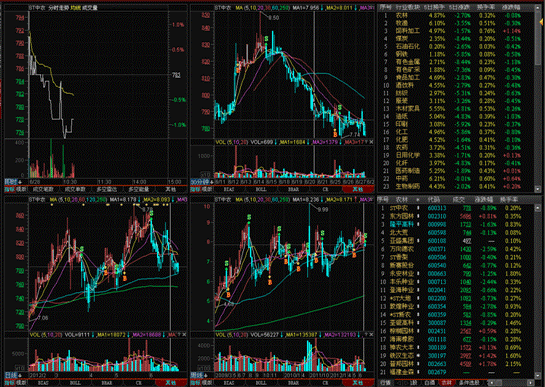
Task: Select 饲料加工 sector row
Action: point(456,31)
